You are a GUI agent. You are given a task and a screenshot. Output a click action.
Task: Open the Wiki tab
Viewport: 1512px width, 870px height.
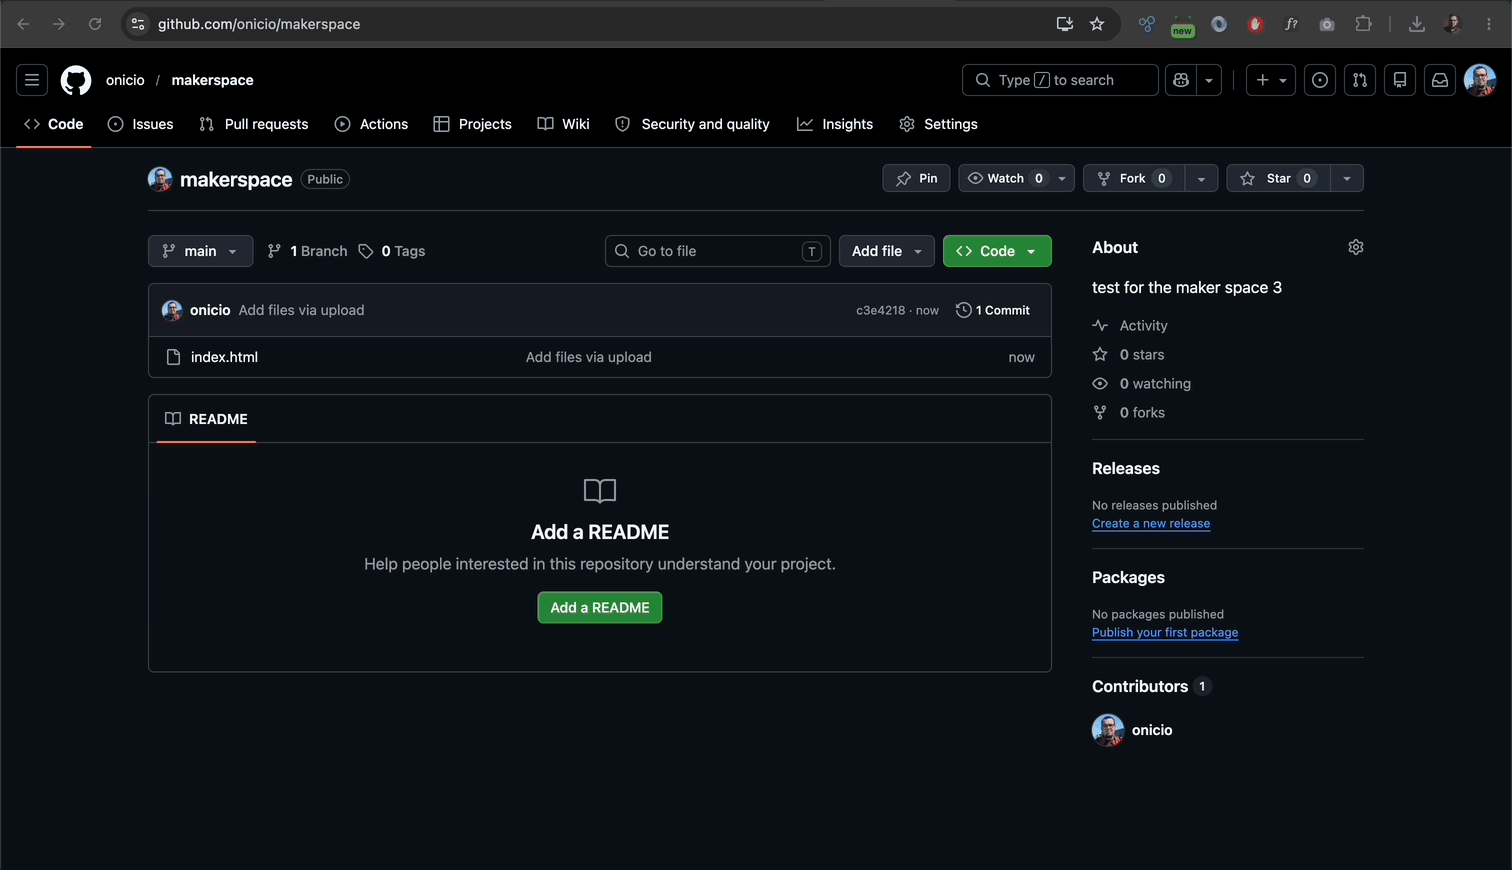click(563, 124)
